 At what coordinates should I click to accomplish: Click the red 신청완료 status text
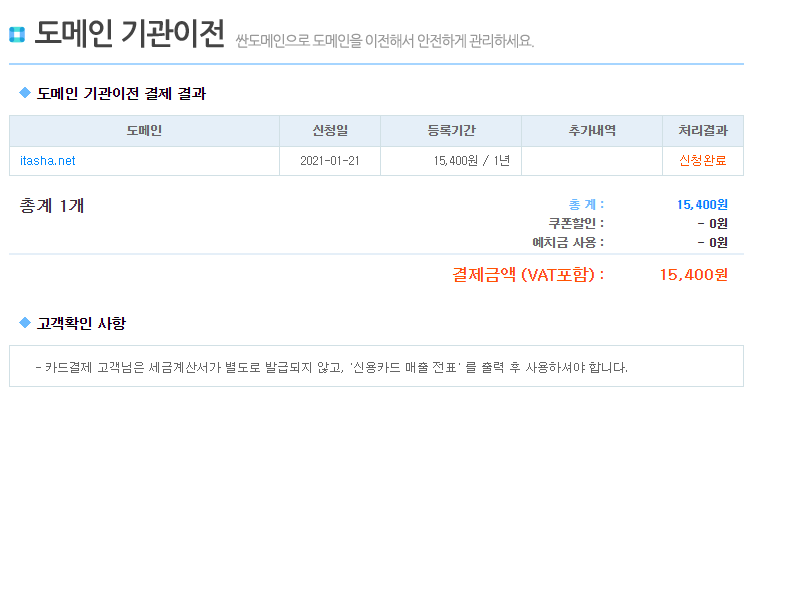(703, 160)
